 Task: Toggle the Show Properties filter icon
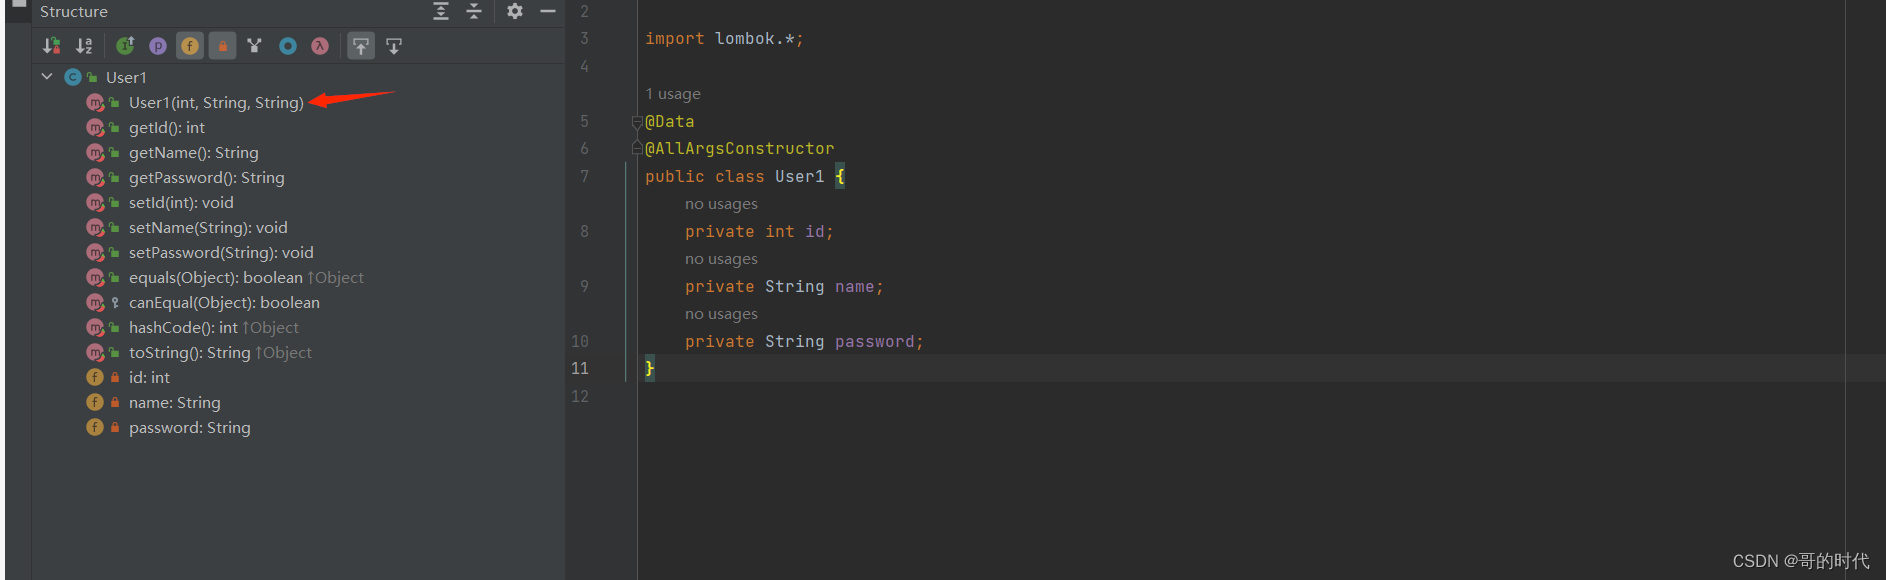coord(158,46)
